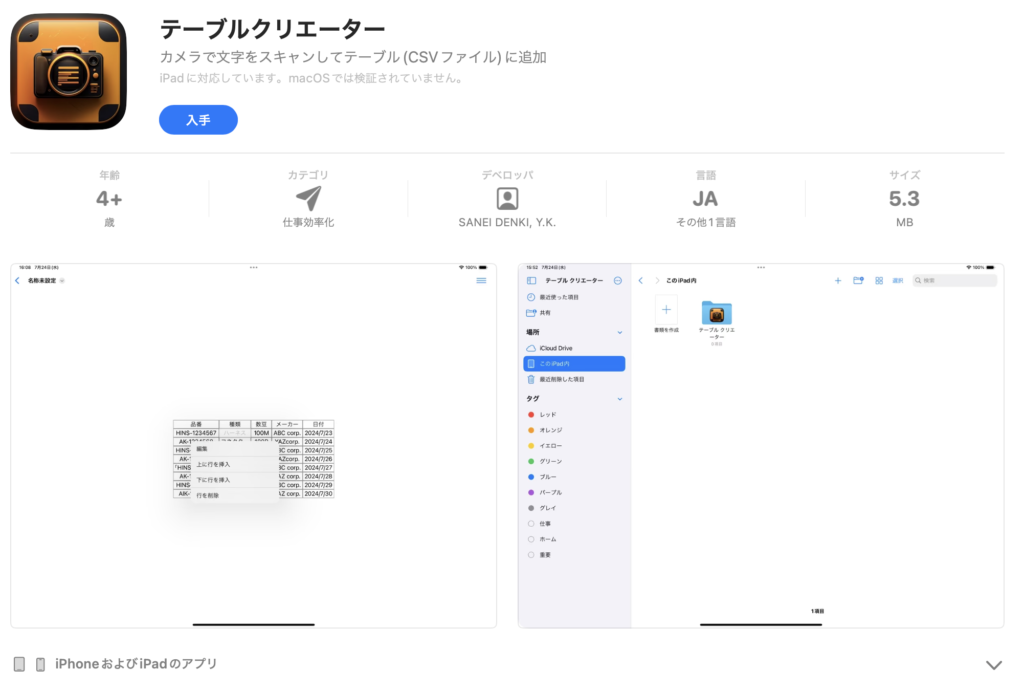Click the grid view icon in the files toolbar
The width and height of the screenshot is (1024, 692).
879,281
